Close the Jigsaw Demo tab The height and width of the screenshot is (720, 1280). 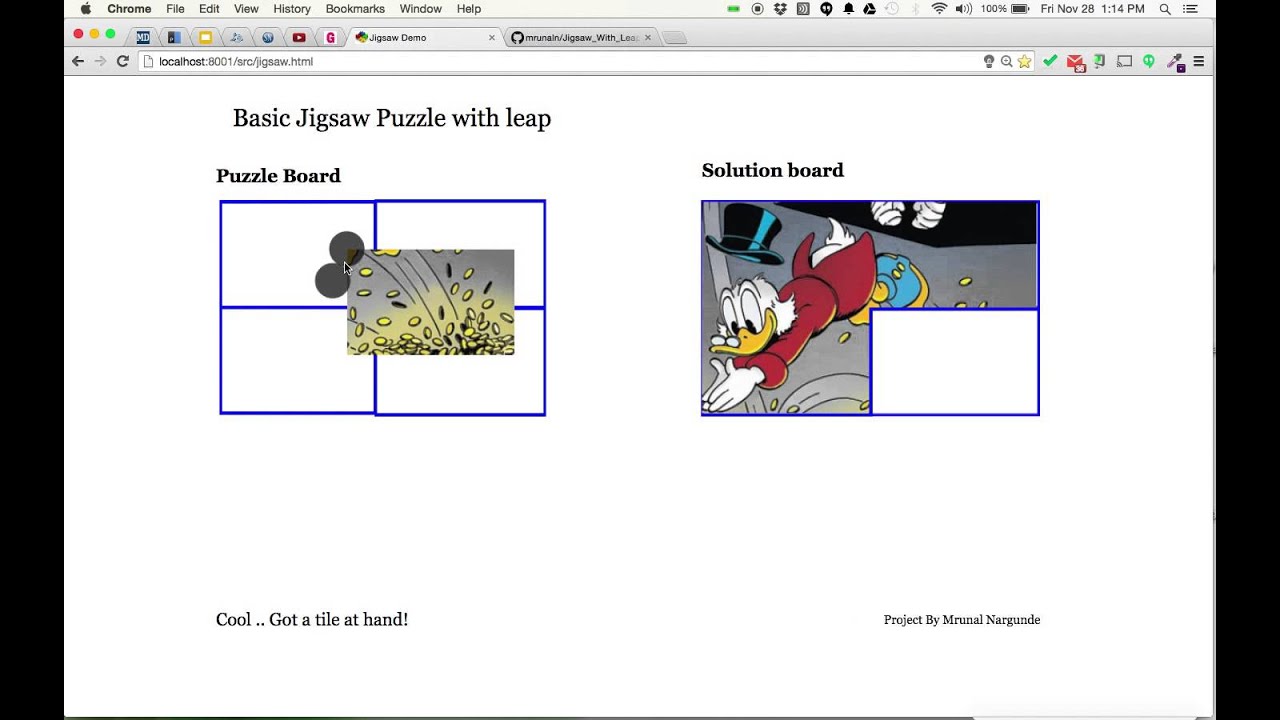(492, 38)
